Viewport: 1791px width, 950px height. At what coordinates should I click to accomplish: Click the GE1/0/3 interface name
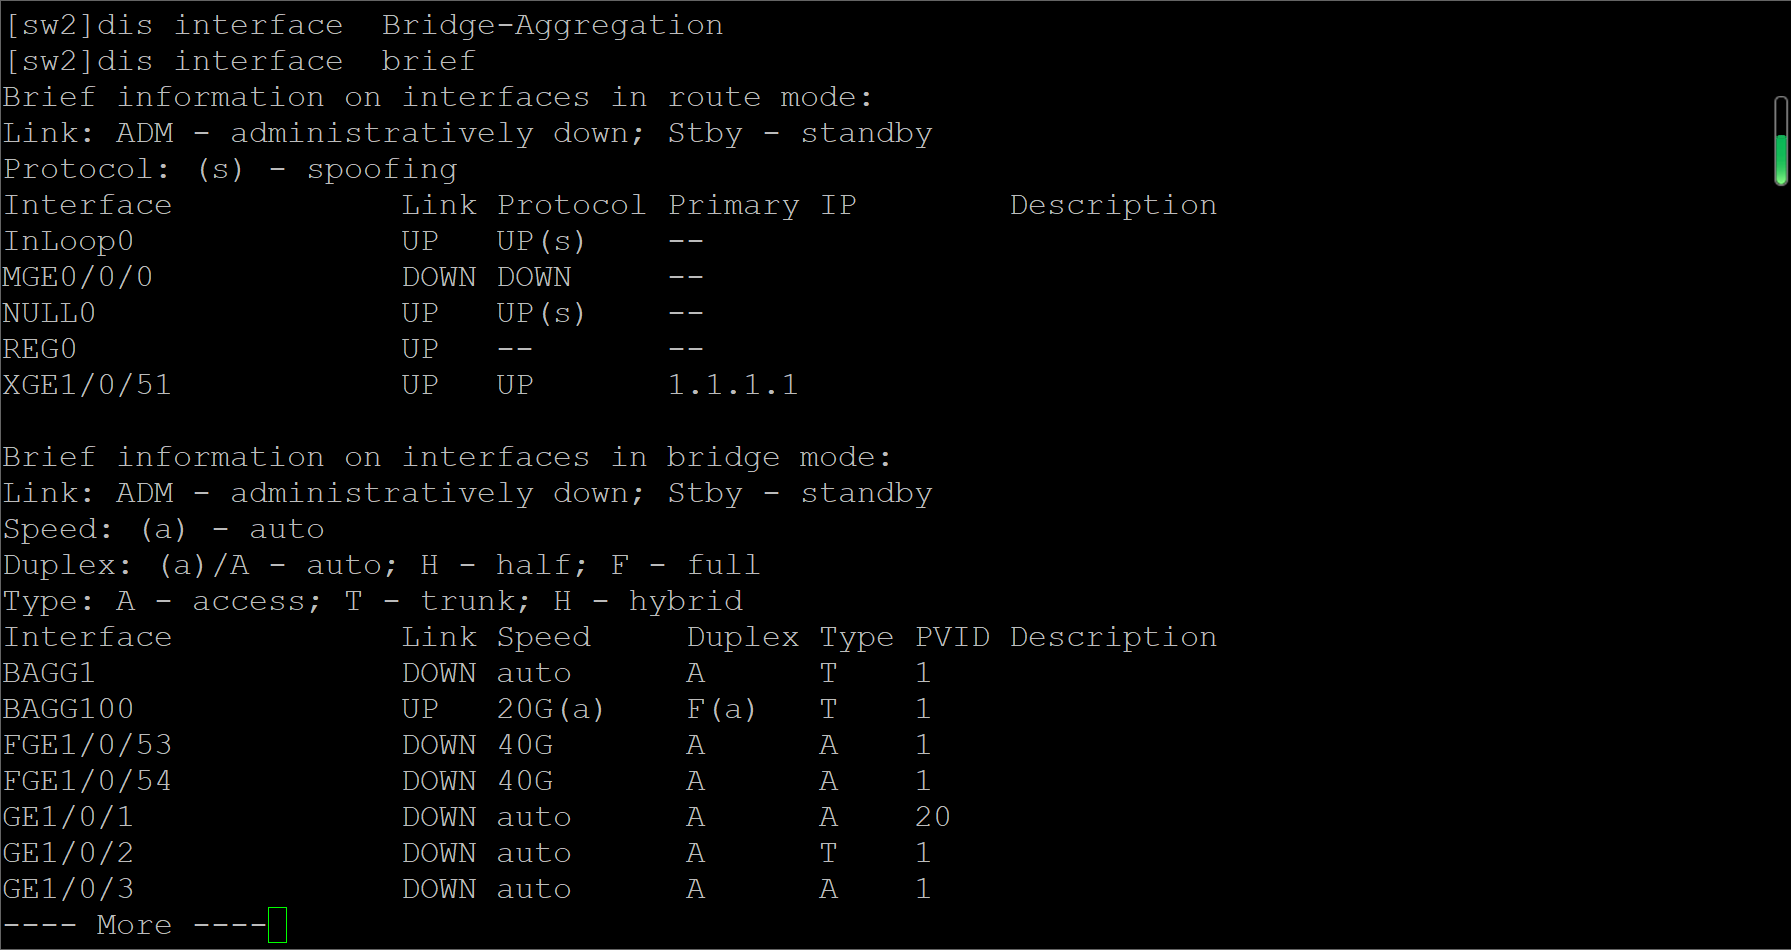pyautogui.click(x=68, y=889)
